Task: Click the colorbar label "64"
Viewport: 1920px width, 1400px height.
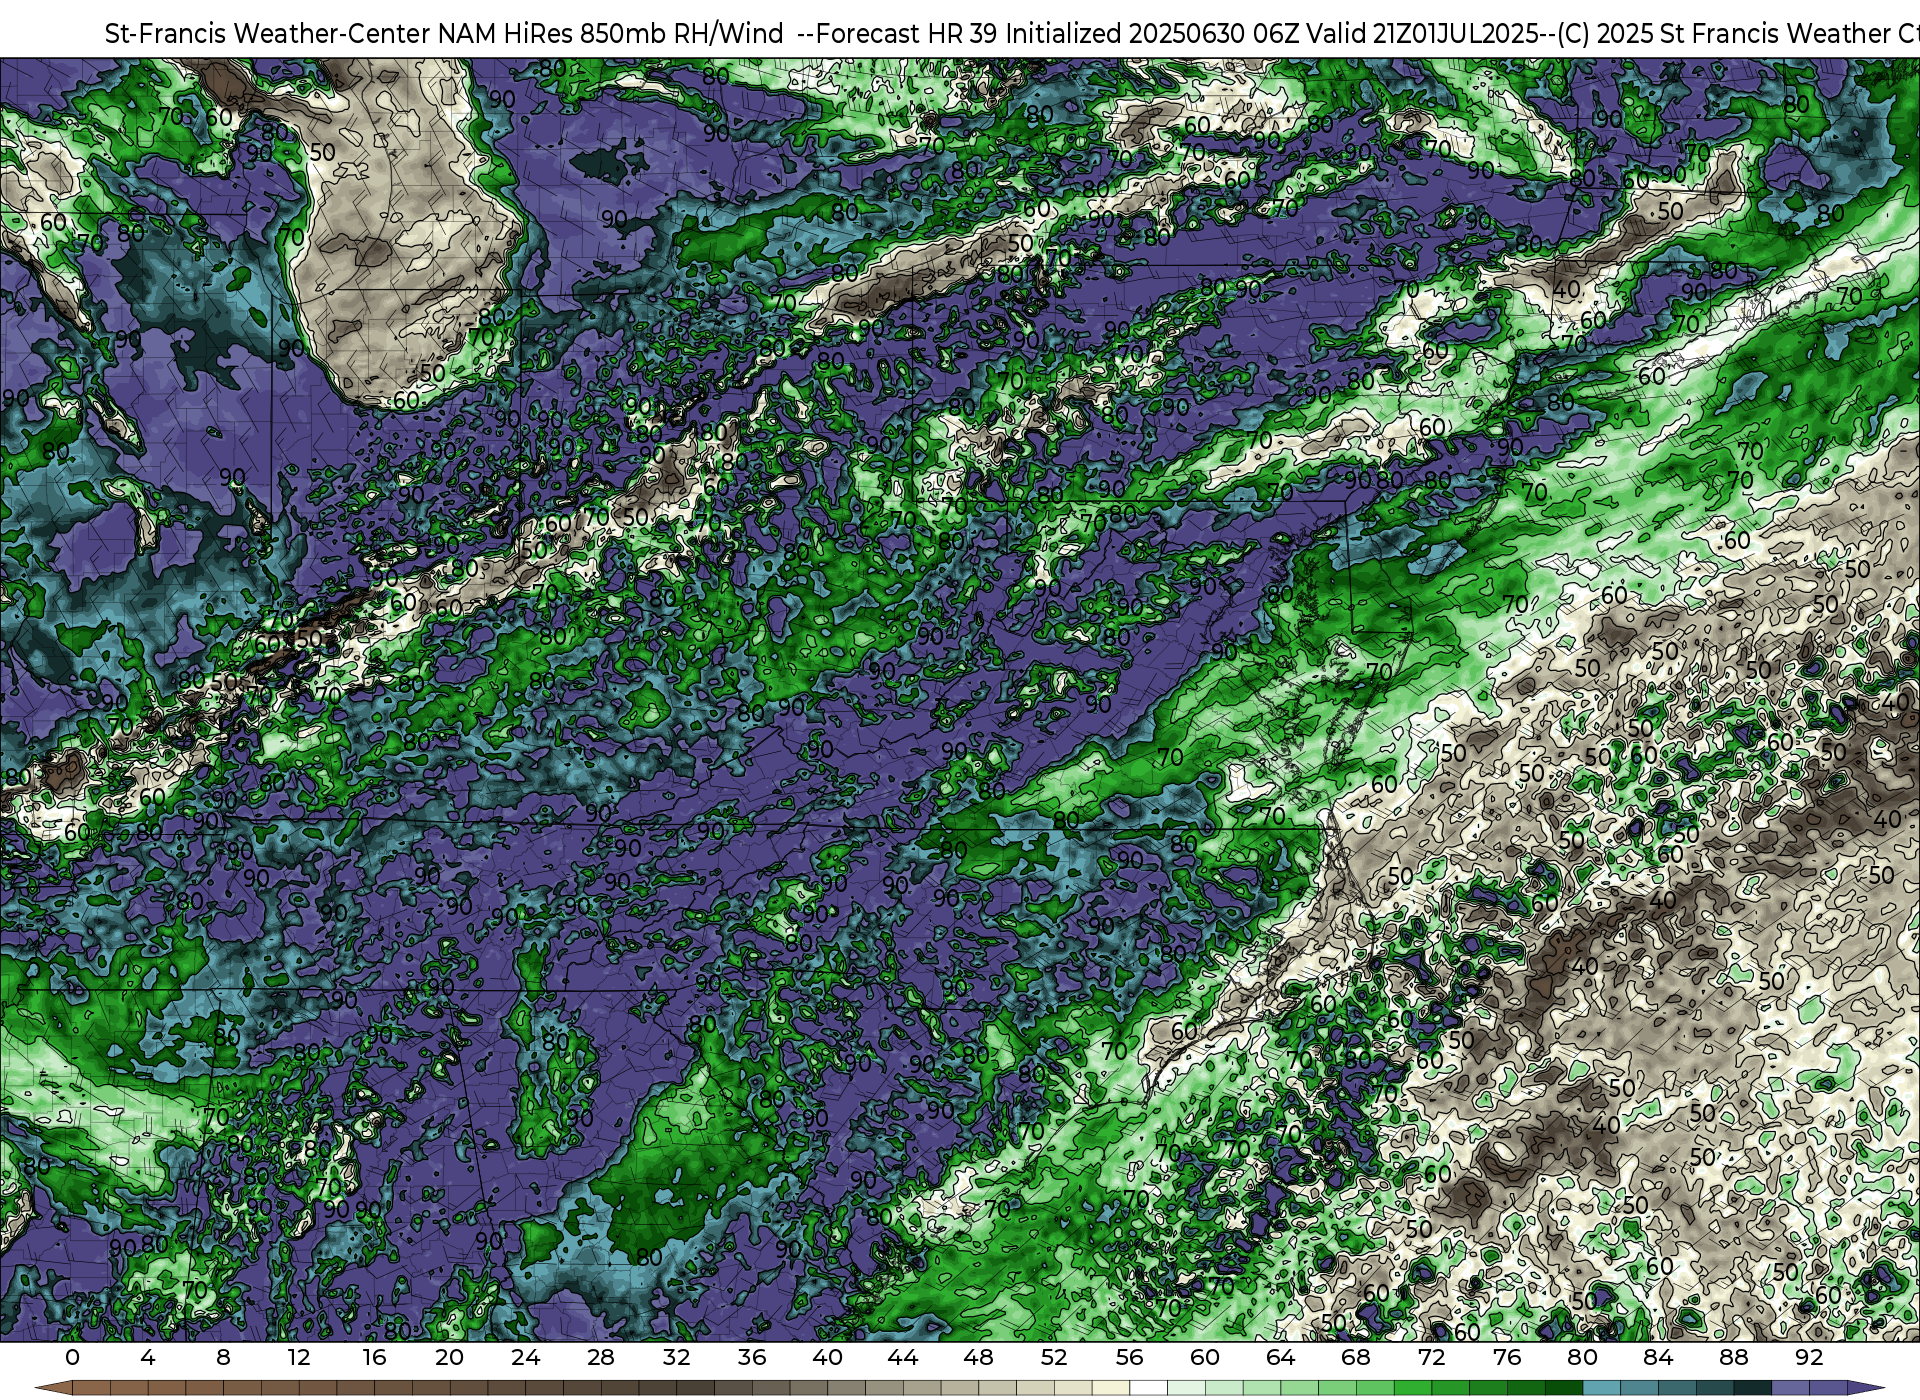Action: [1281, 1358]
